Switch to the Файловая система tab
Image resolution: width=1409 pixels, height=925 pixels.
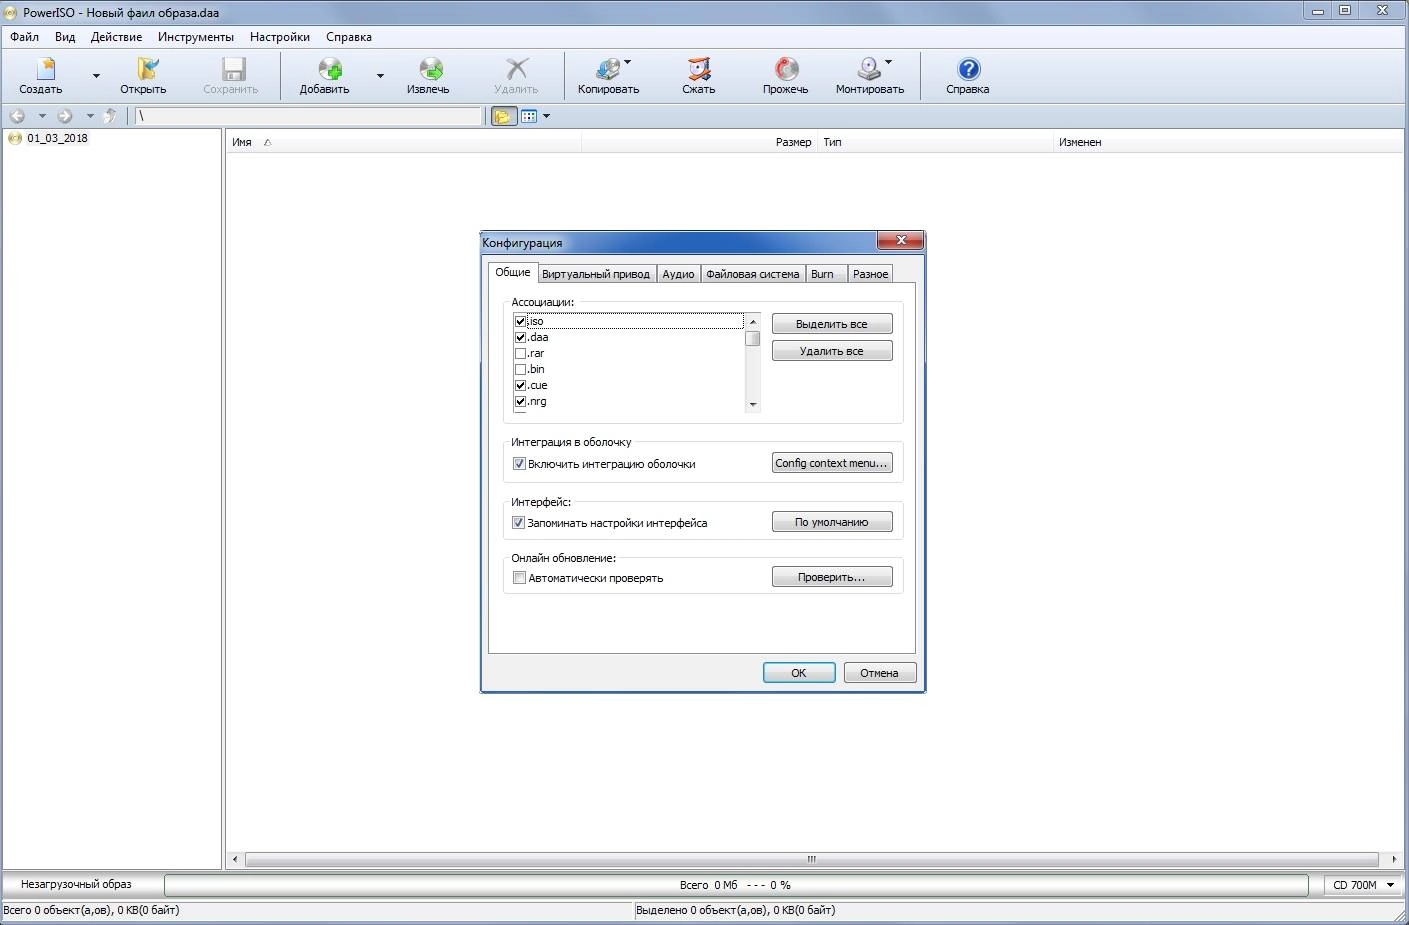click(753, 274)
